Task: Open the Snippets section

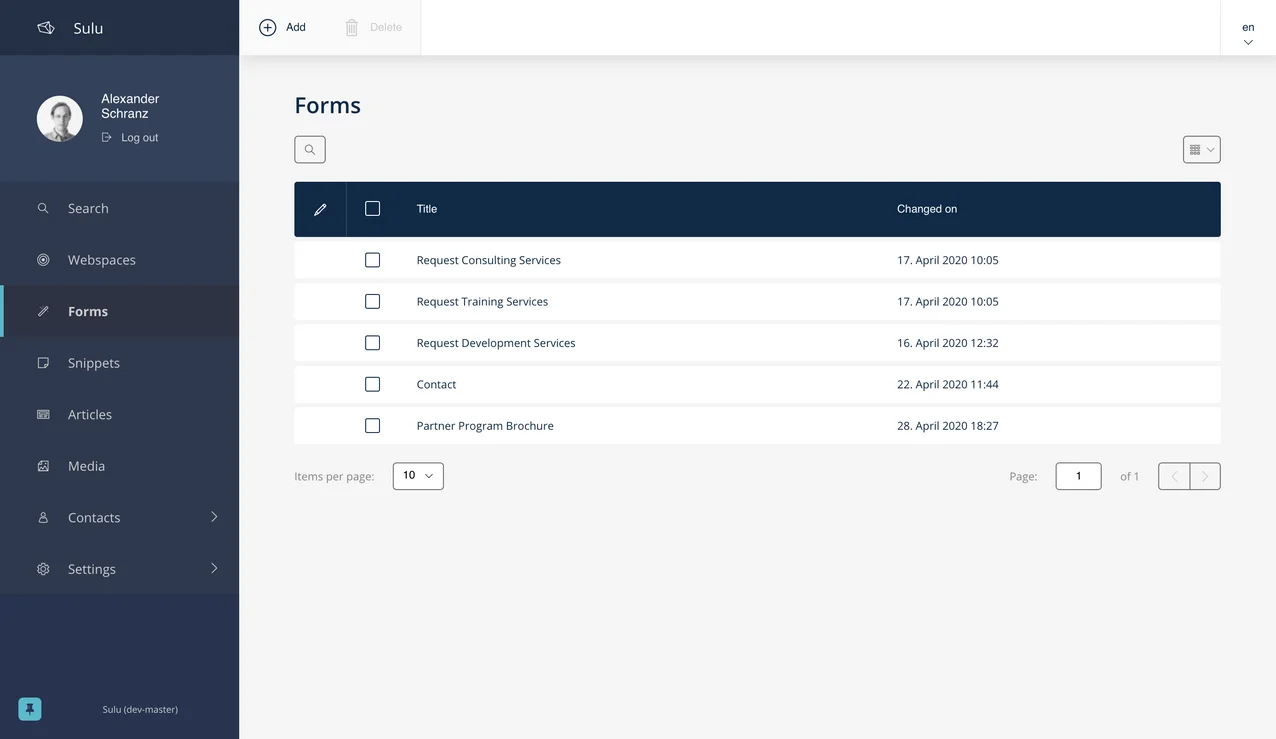Action: pyautogui.click(x=42, y=362)
